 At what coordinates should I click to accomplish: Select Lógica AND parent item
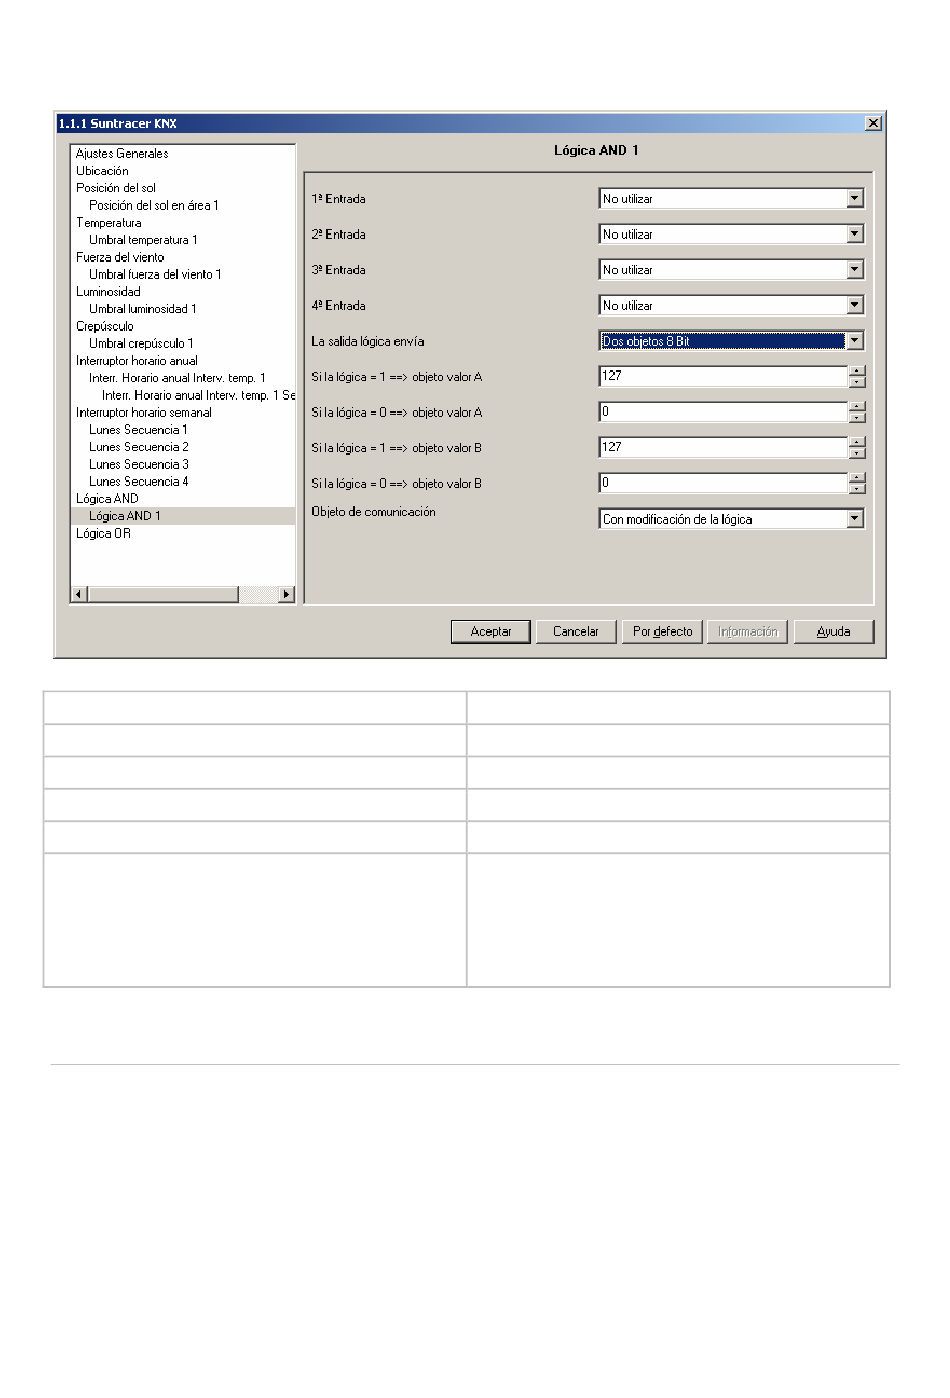[107, 498]
